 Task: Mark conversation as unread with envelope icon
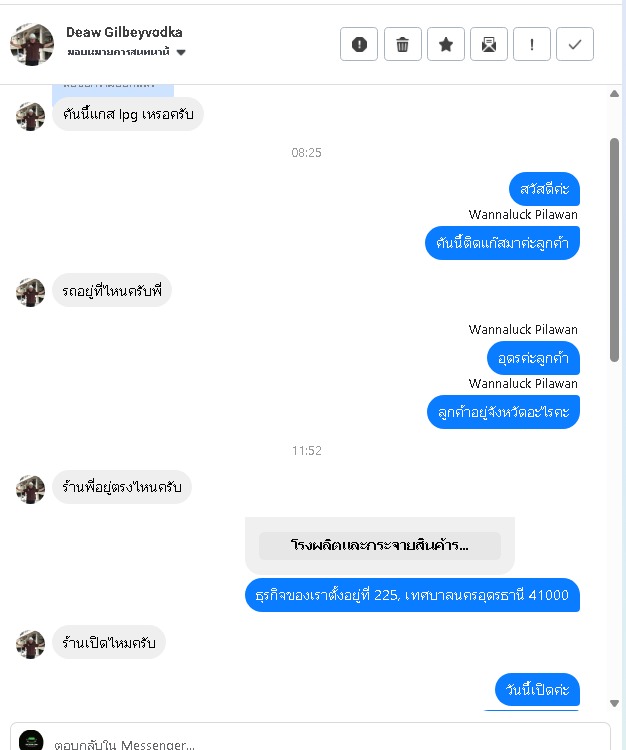(x=489, y=44)
